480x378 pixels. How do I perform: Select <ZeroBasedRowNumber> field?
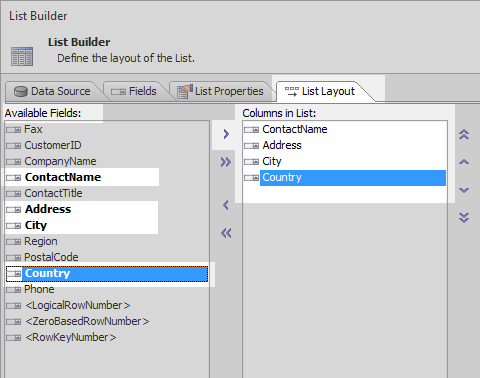(x=87, y=321)
